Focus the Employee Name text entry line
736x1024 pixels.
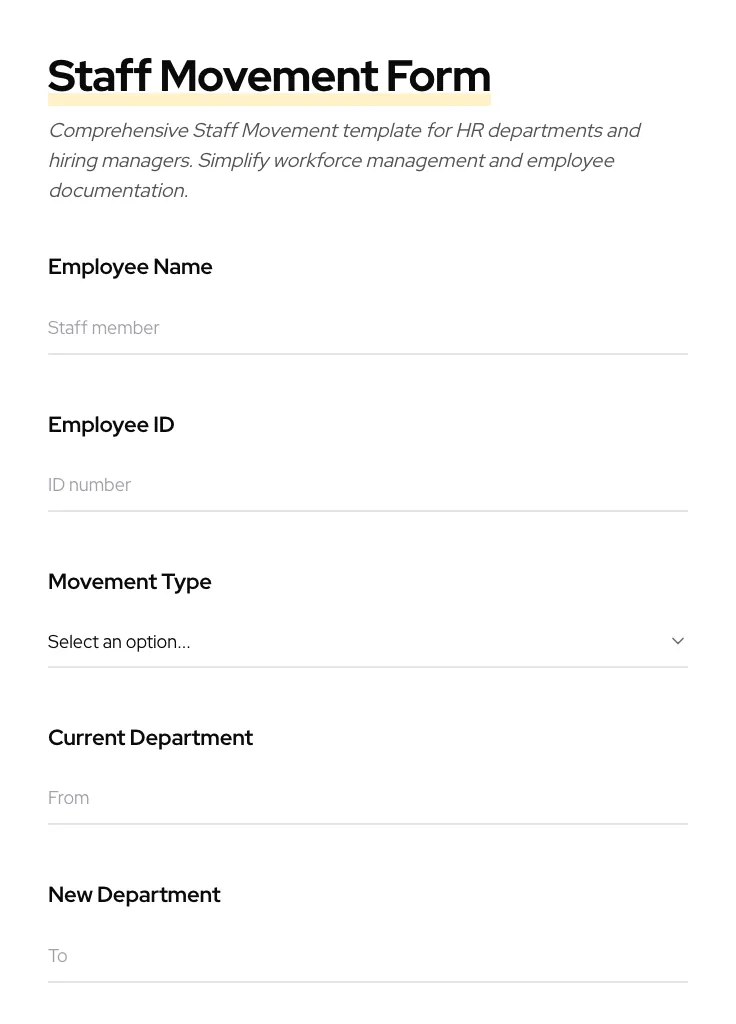[368, 350]
